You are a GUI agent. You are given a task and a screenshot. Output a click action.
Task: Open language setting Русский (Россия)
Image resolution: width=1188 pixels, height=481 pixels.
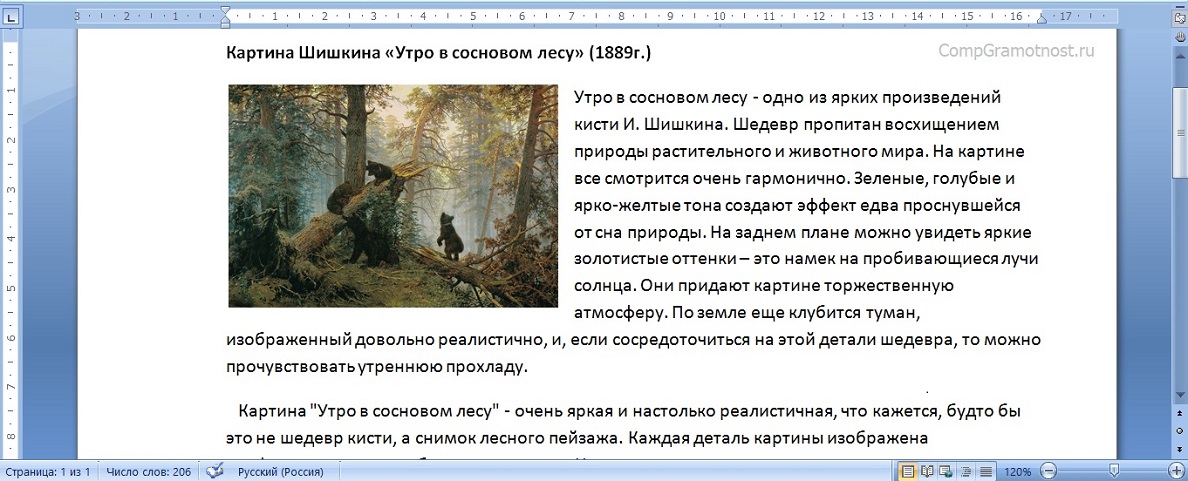click(x=281, y=472)
